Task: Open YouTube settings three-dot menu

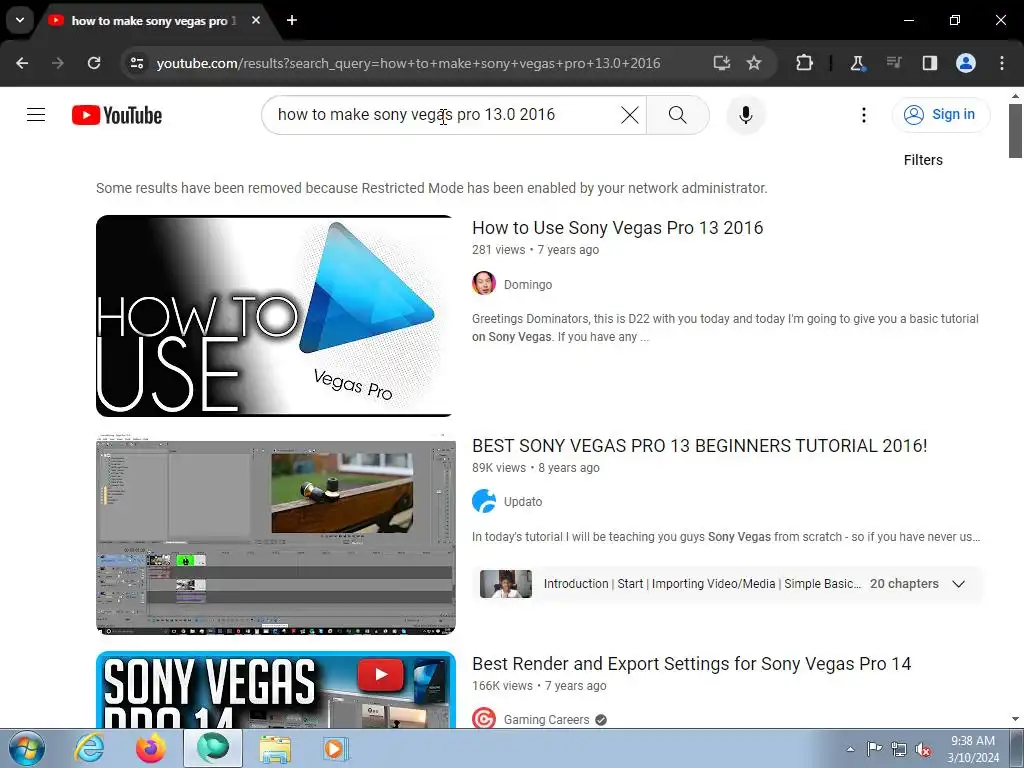Action: pos(863,115)
